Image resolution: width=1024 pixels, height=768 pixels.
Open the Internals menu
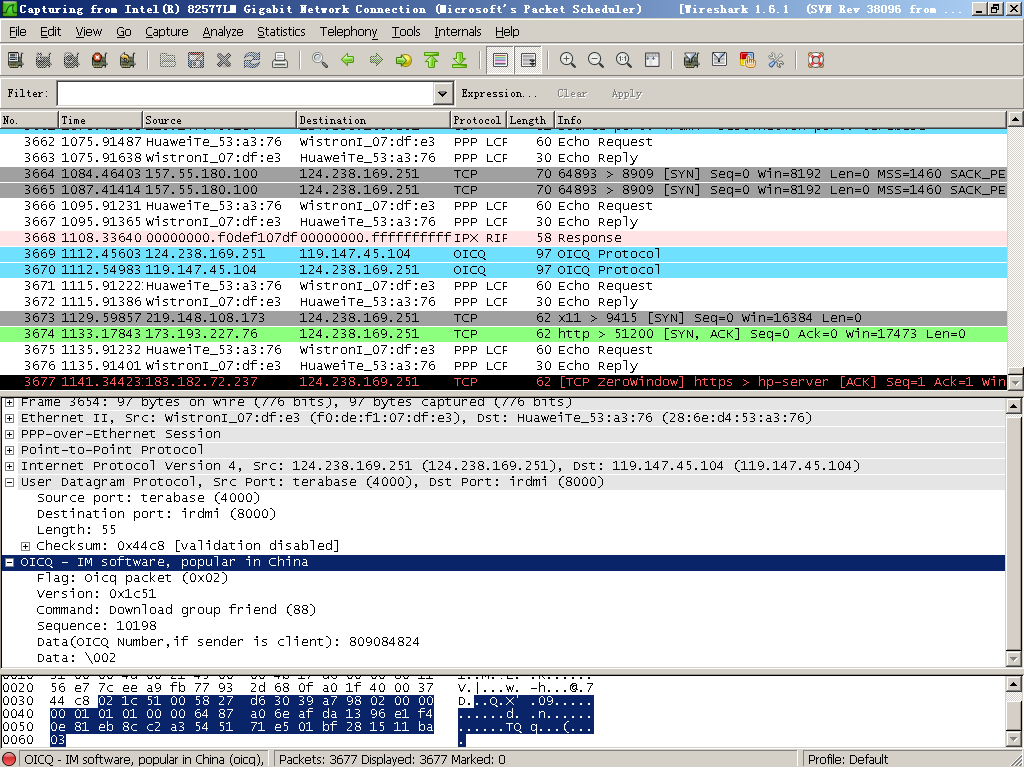(457, 31)
